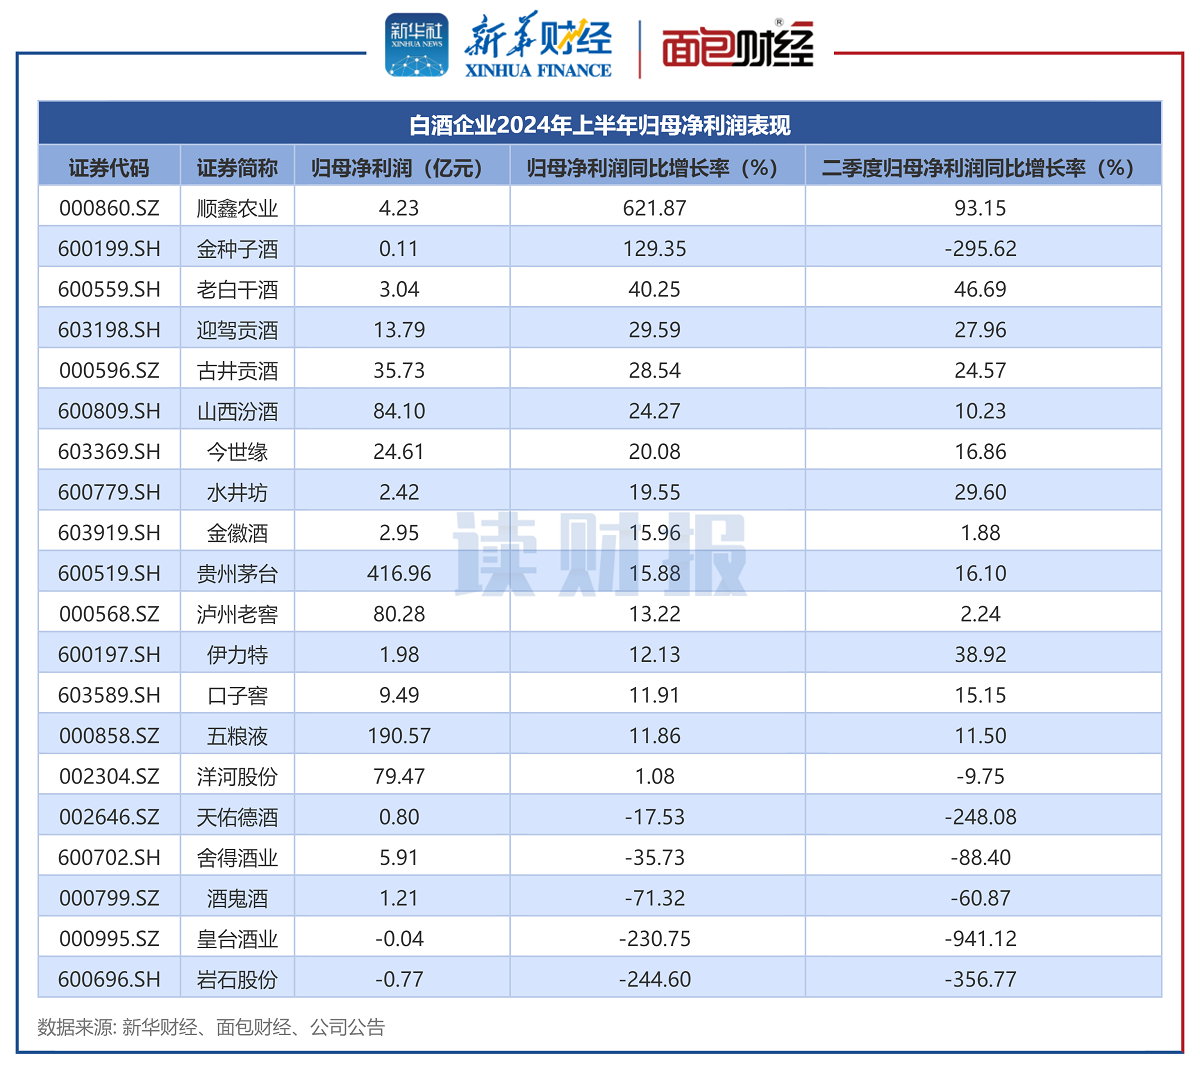Image resolution: width=1200 pixels, height=1071 pixels.
Task: Select the name cell 五粮液
Action: point(237,736)
